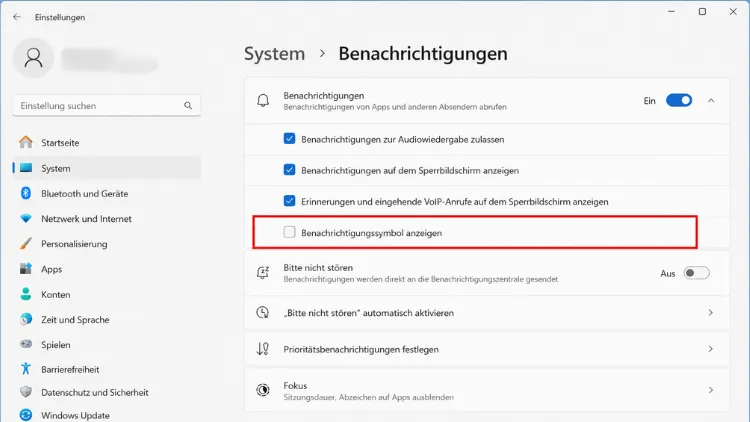Open automatic Bitte nicht stören chevron
This screenshot has width=750, height=422.
(711, 312)
